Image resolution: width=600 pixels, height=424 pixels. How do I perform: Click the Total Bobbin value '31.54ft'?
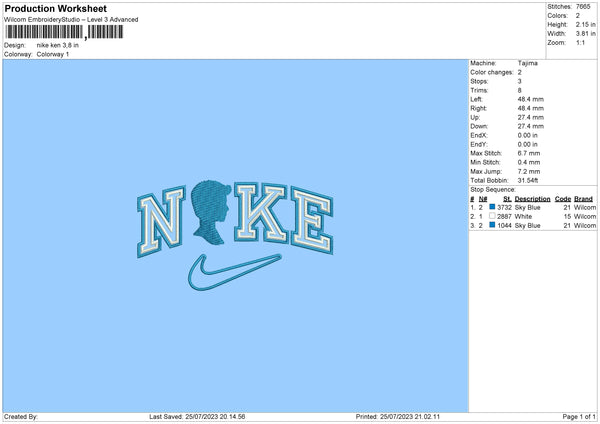[528, 181]
